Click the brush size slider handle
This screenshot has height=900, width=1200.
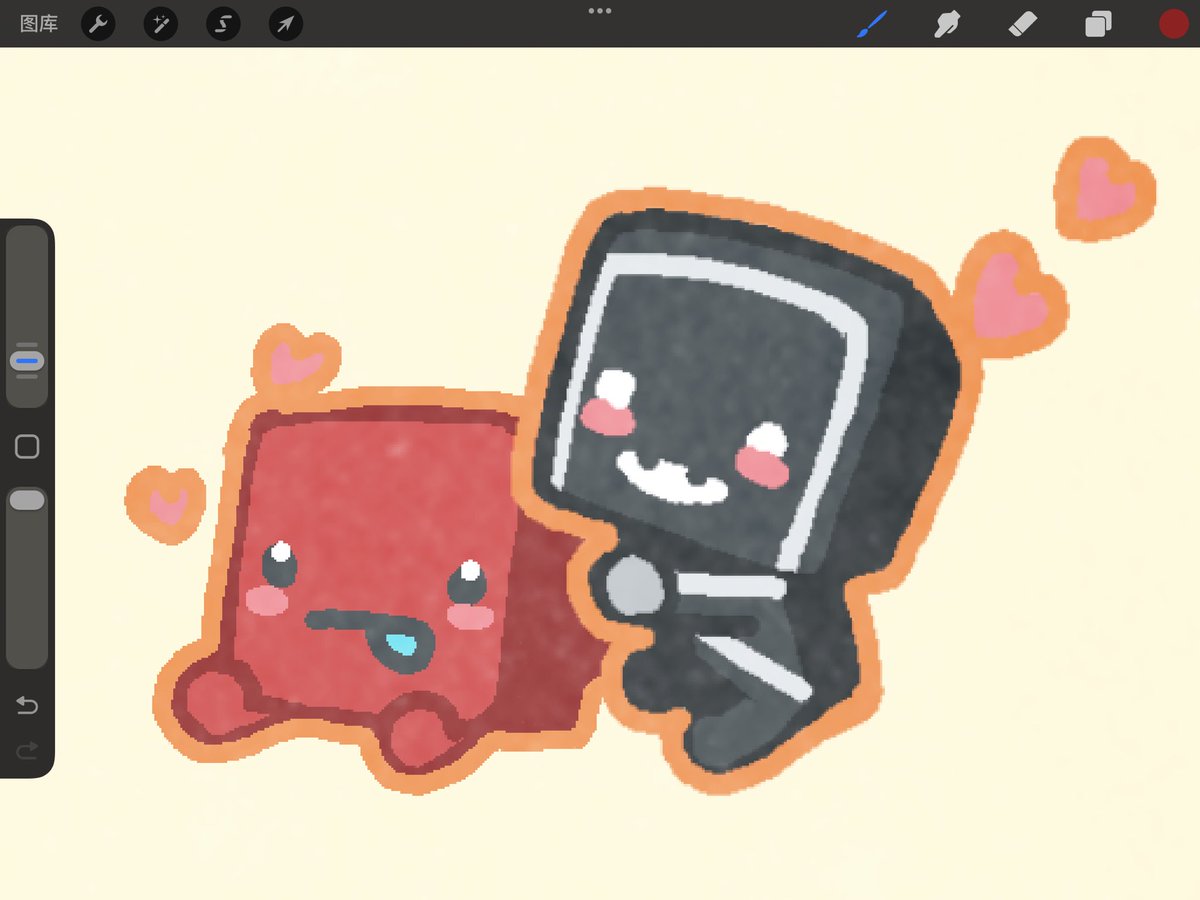(x=27, y=360)
